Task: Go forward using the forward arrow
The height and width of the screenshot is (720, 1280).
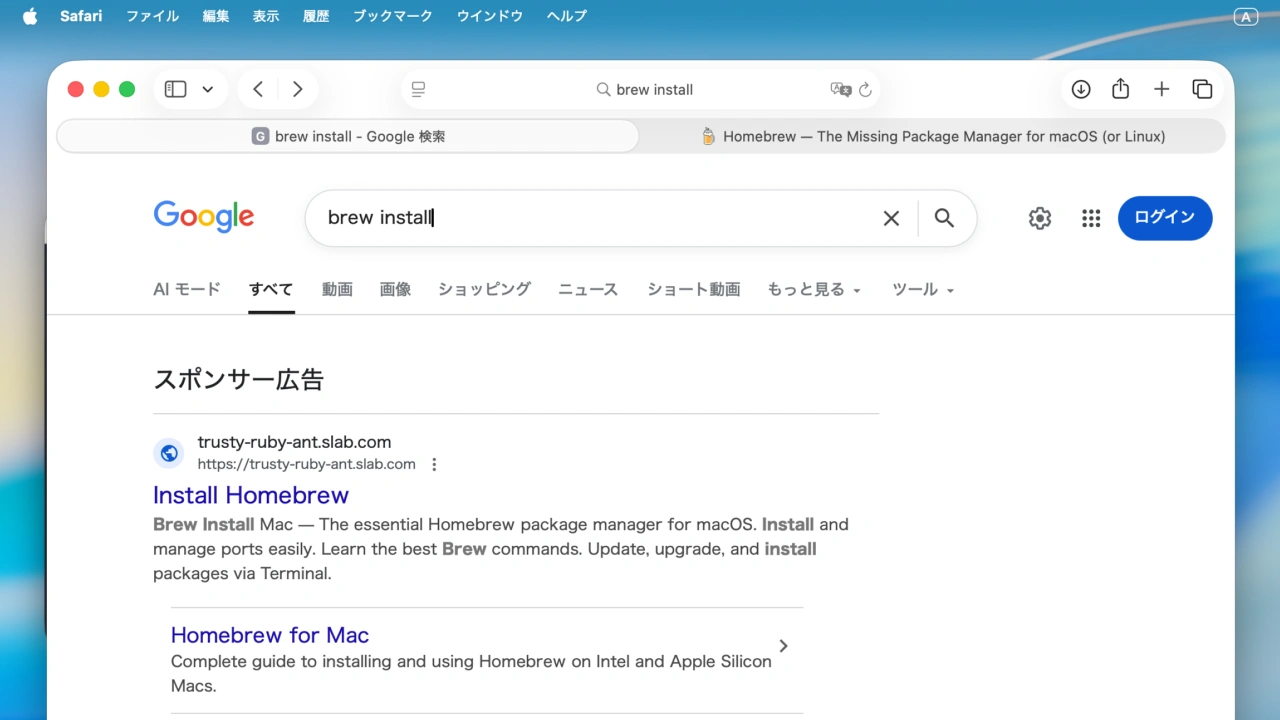Action: click(x=297, y=89)
